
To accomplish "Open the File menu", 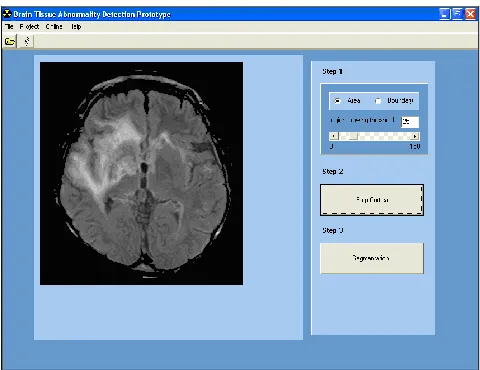I will coord(9,27).
